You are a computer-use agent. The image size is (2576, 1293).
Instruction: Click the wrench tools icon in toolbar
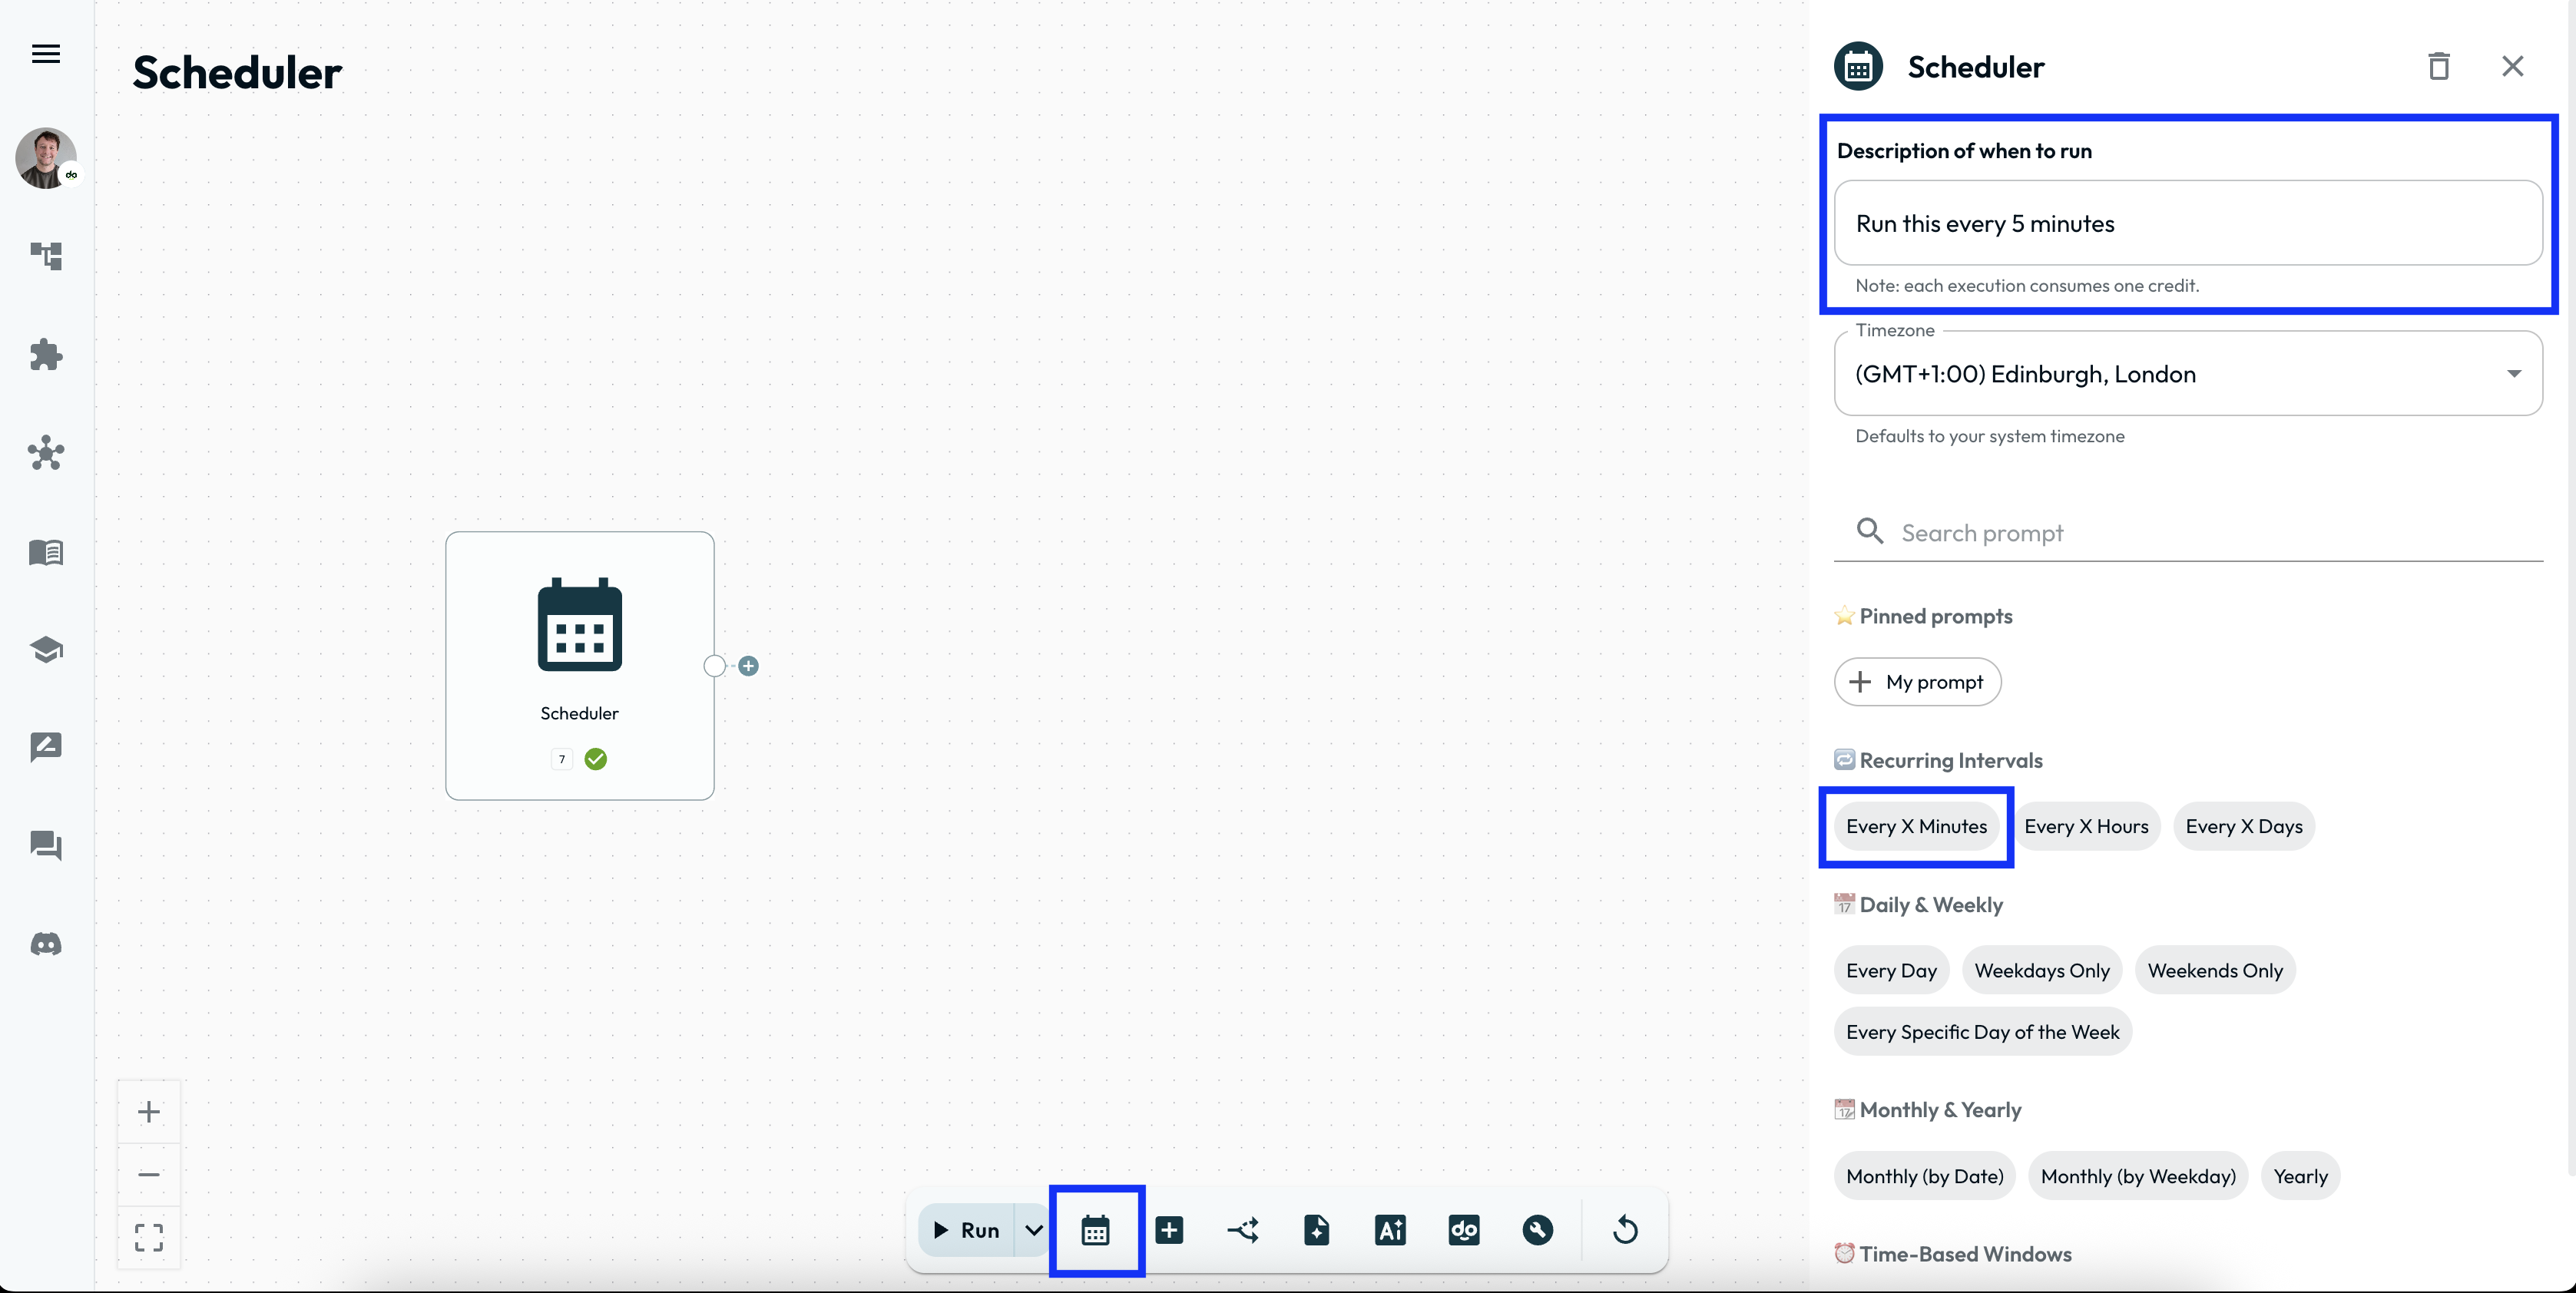[x=1538, y=1230]
